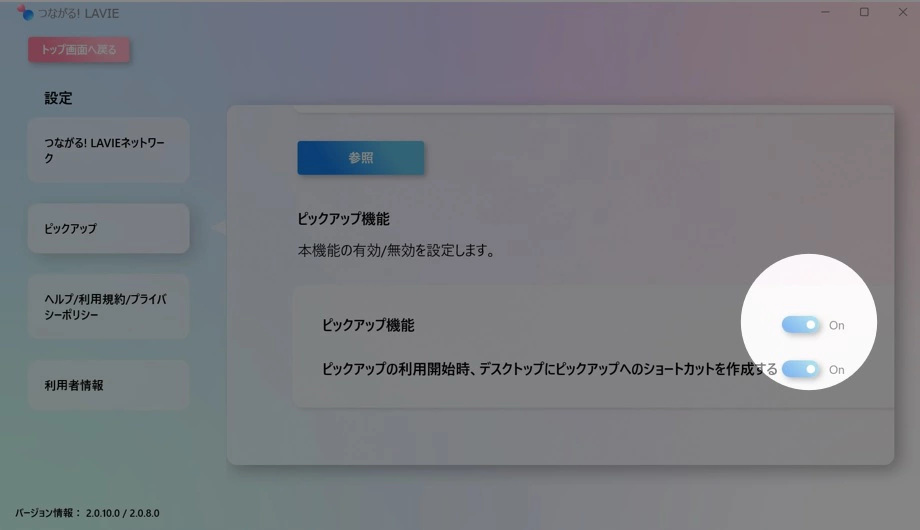Go back with トップ画面へ戻る button
Screen dimensions: 920x530
click(79, 50)
